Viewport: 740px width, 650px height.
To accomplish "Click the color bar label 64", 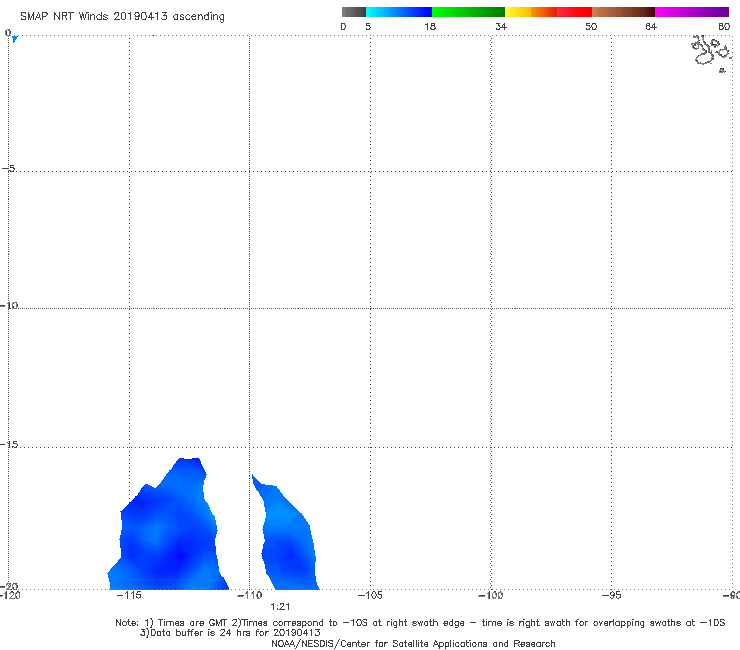I will point(651,27).
